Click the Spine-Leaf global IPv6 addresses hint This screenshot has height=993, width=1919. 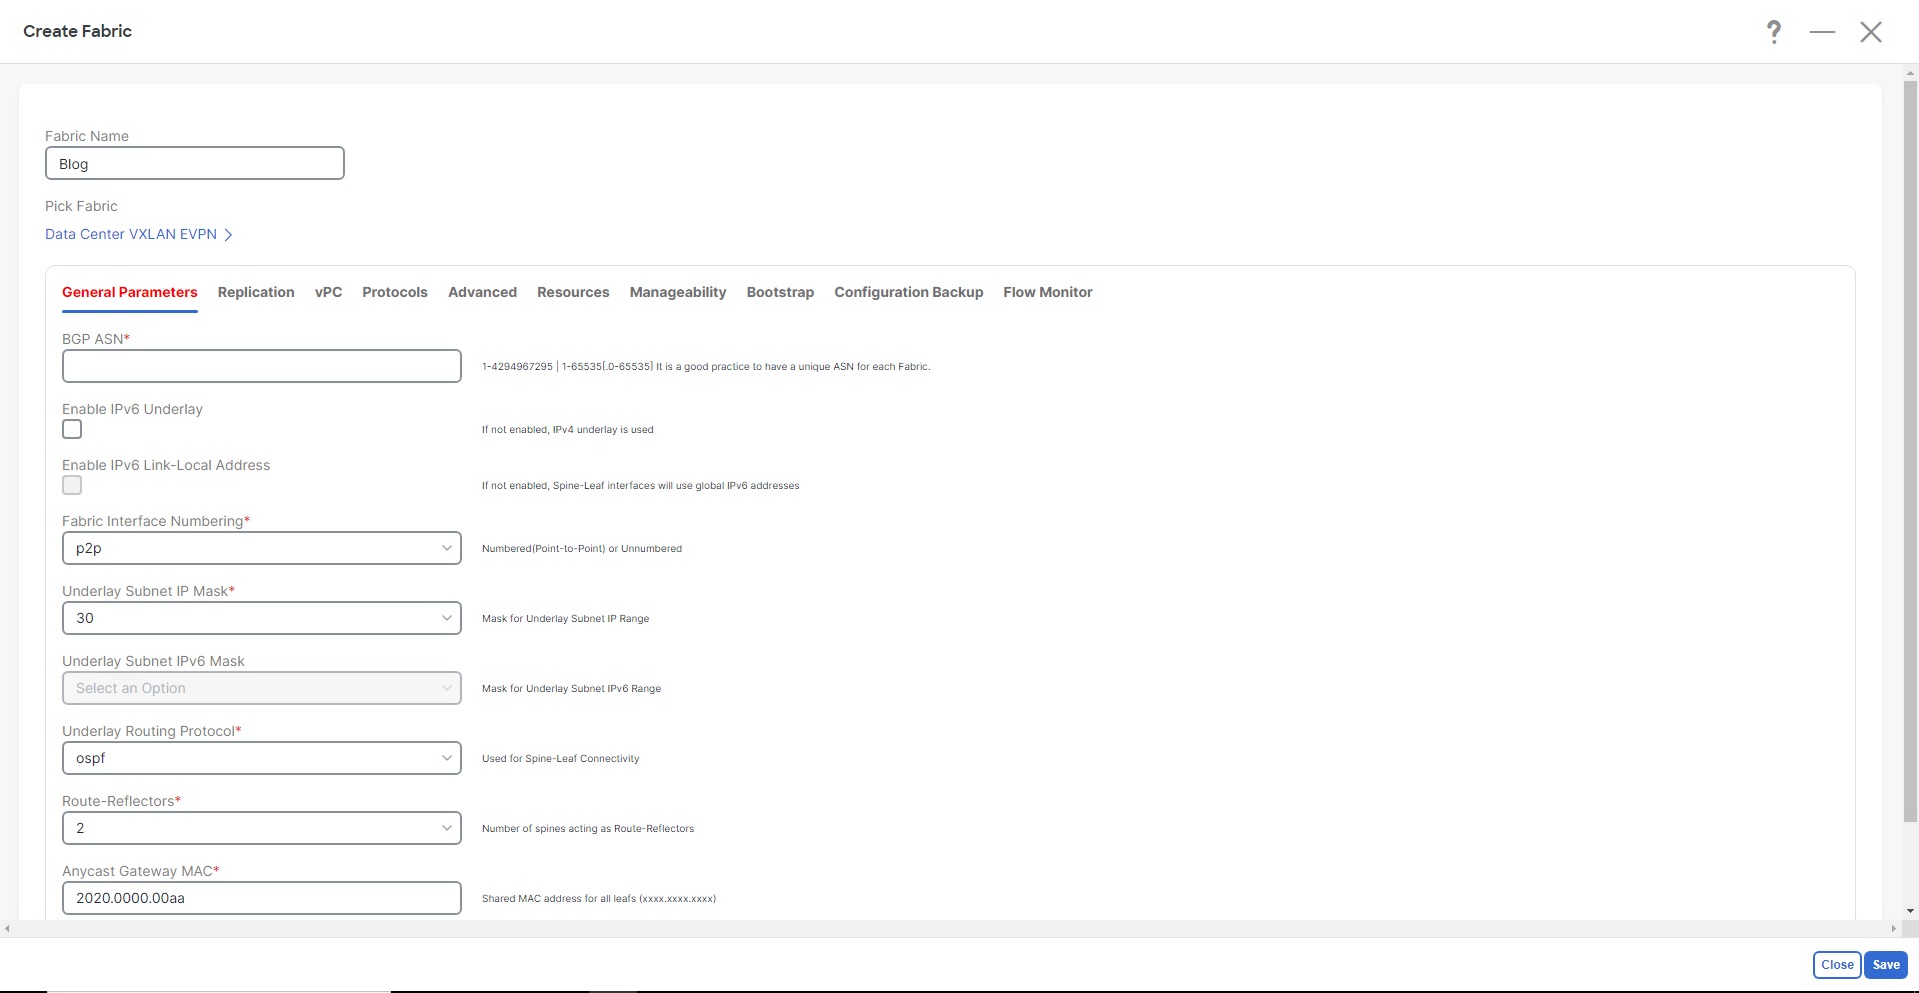pos(640,486)
